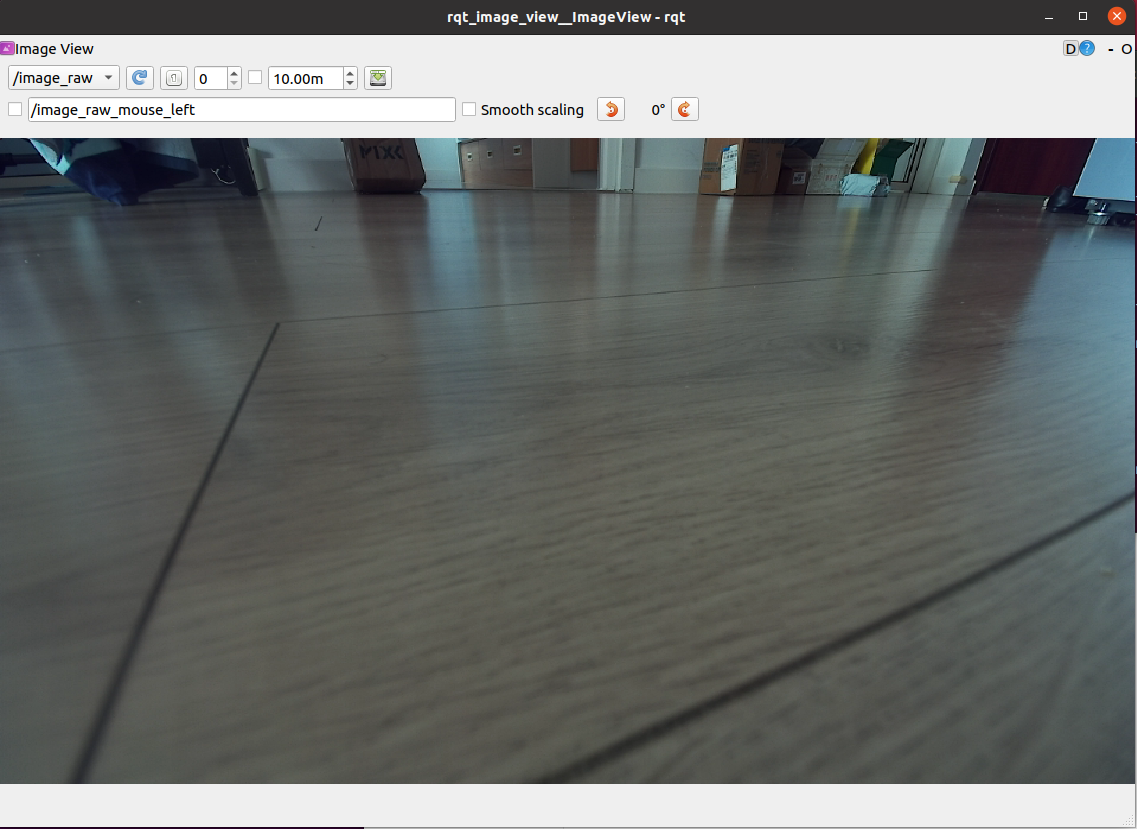Open the help question mark icon
This screenshot has width=1137, height=829.
point(1087,49)
